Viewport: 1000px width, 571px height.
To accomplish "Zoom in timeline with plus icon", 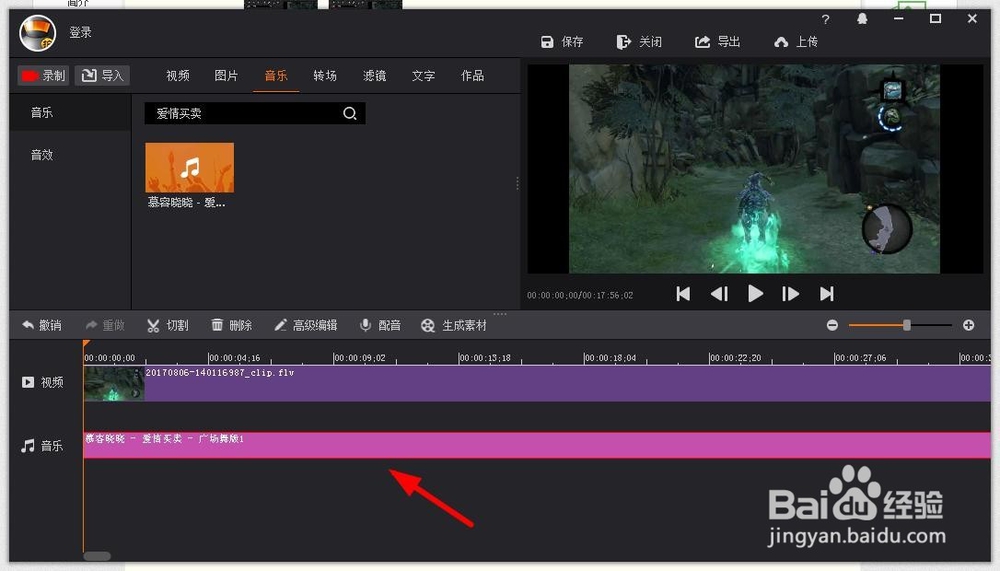I will click(969, 325).
